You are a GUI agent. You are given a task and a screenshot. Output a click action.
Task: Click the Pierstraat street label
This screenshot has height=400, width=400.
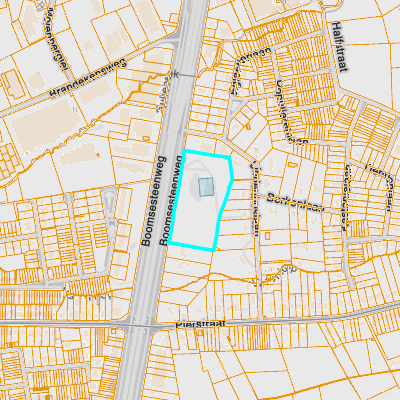coord(201,324)
